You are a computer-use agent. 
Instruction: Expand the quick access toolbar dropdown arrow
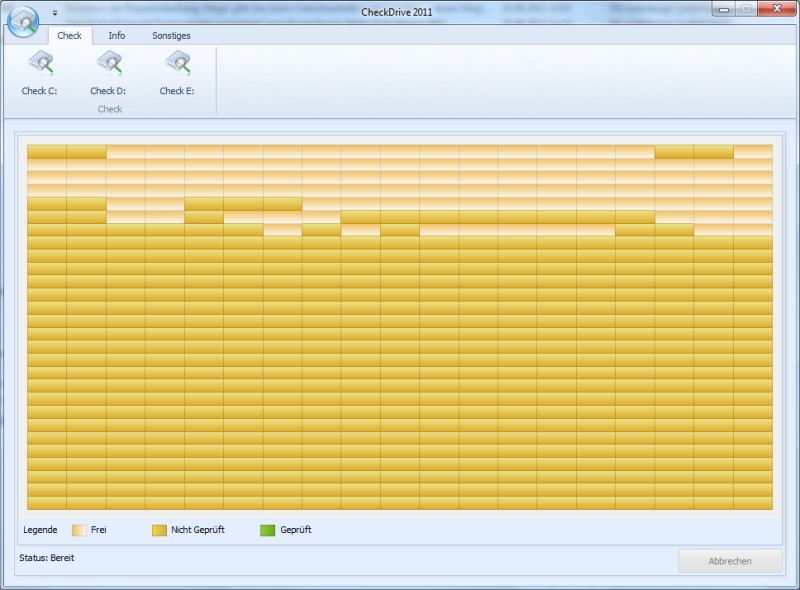coord(54,13)
